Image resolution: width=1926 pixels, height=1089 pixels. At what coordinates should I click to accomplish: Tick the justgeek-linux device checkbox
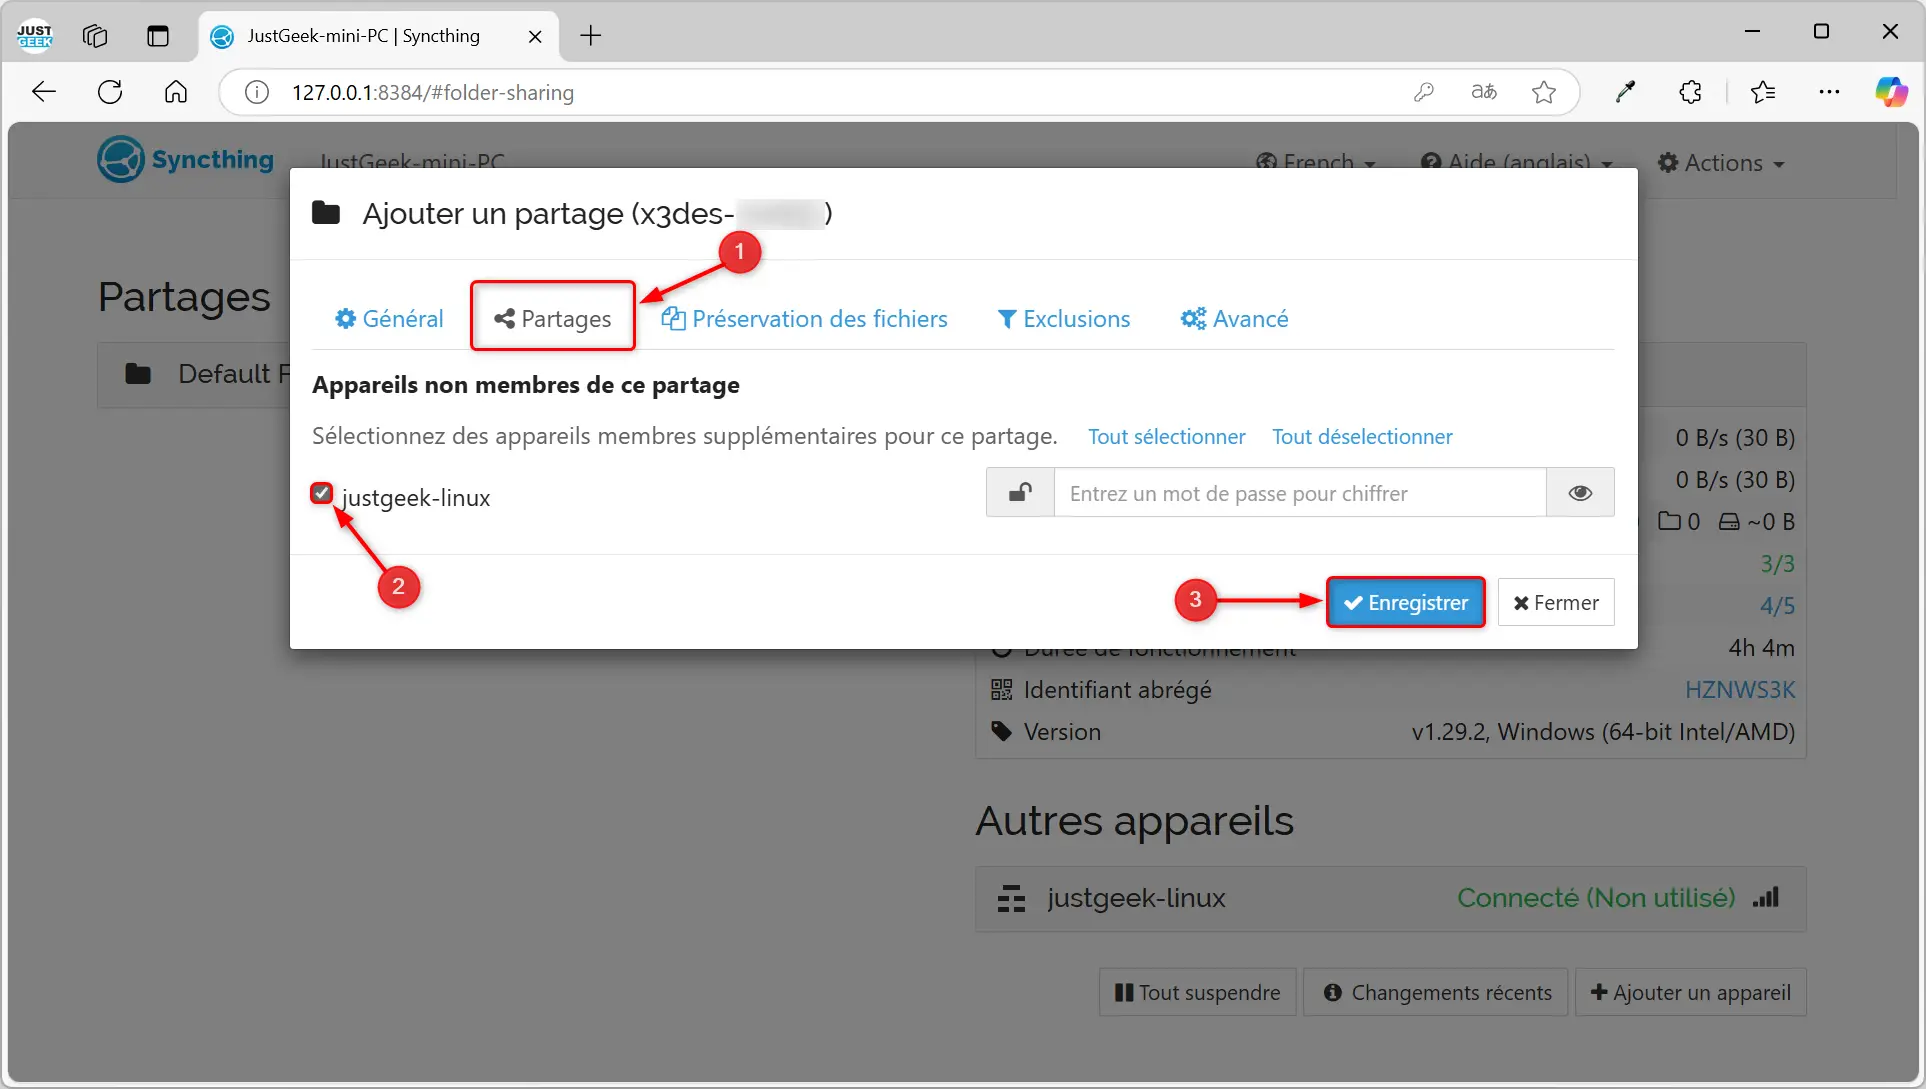[322, 493]
